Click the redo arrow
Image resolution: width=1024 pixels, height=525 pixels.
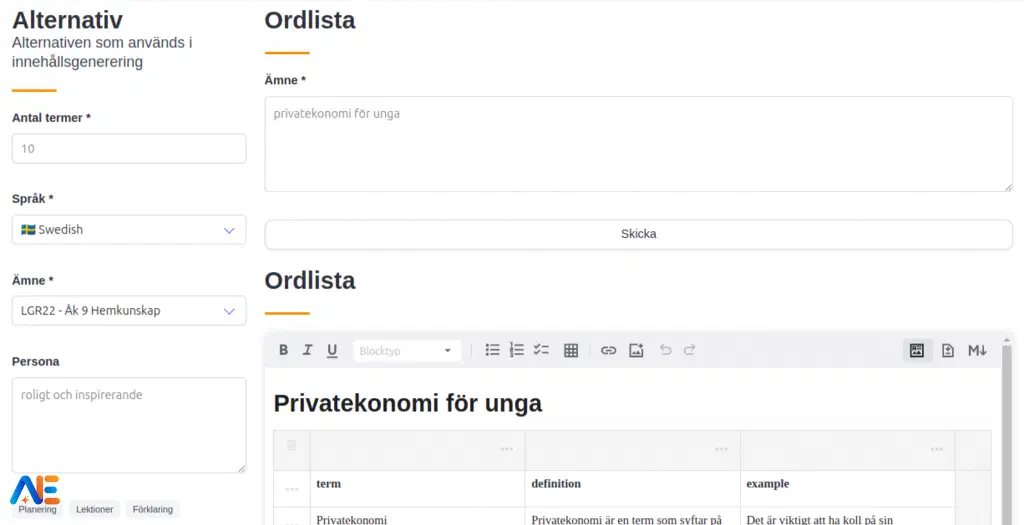(690, 350)
